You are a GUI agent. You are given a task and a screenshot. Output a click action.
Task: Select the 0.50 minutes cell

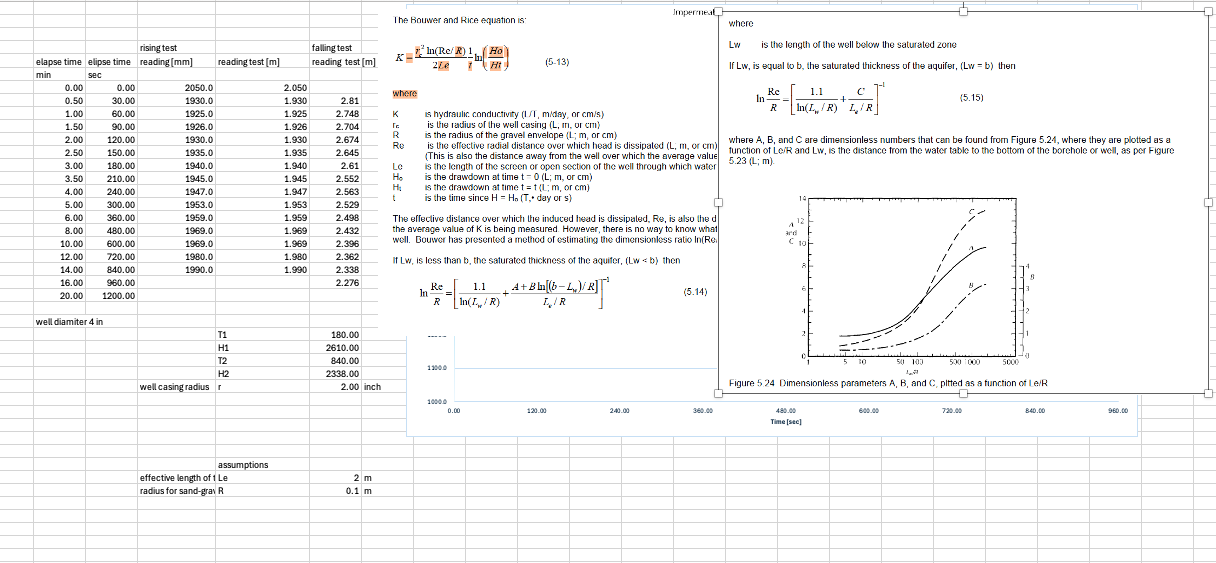58,101
